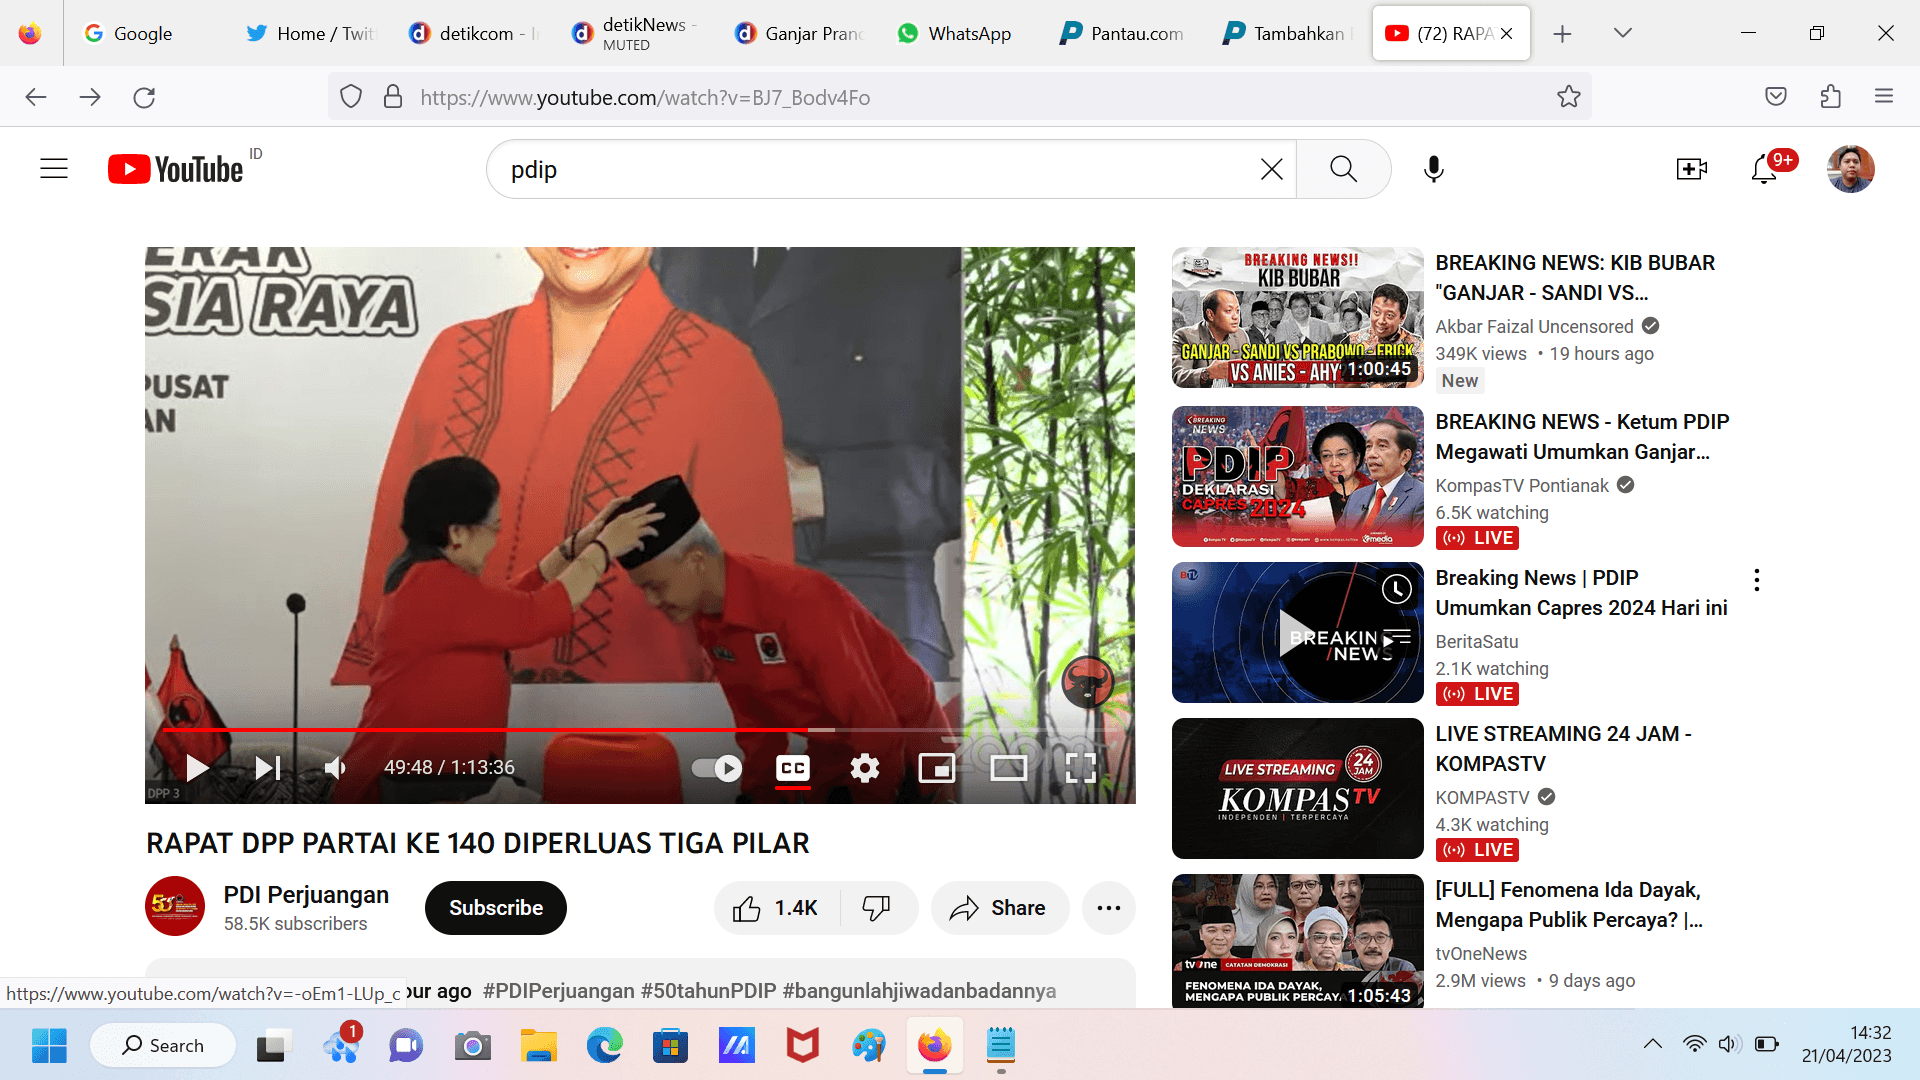Screen dimensions: 1920x1080
Task: Go to the YouTube home logo
Action: 176,169
